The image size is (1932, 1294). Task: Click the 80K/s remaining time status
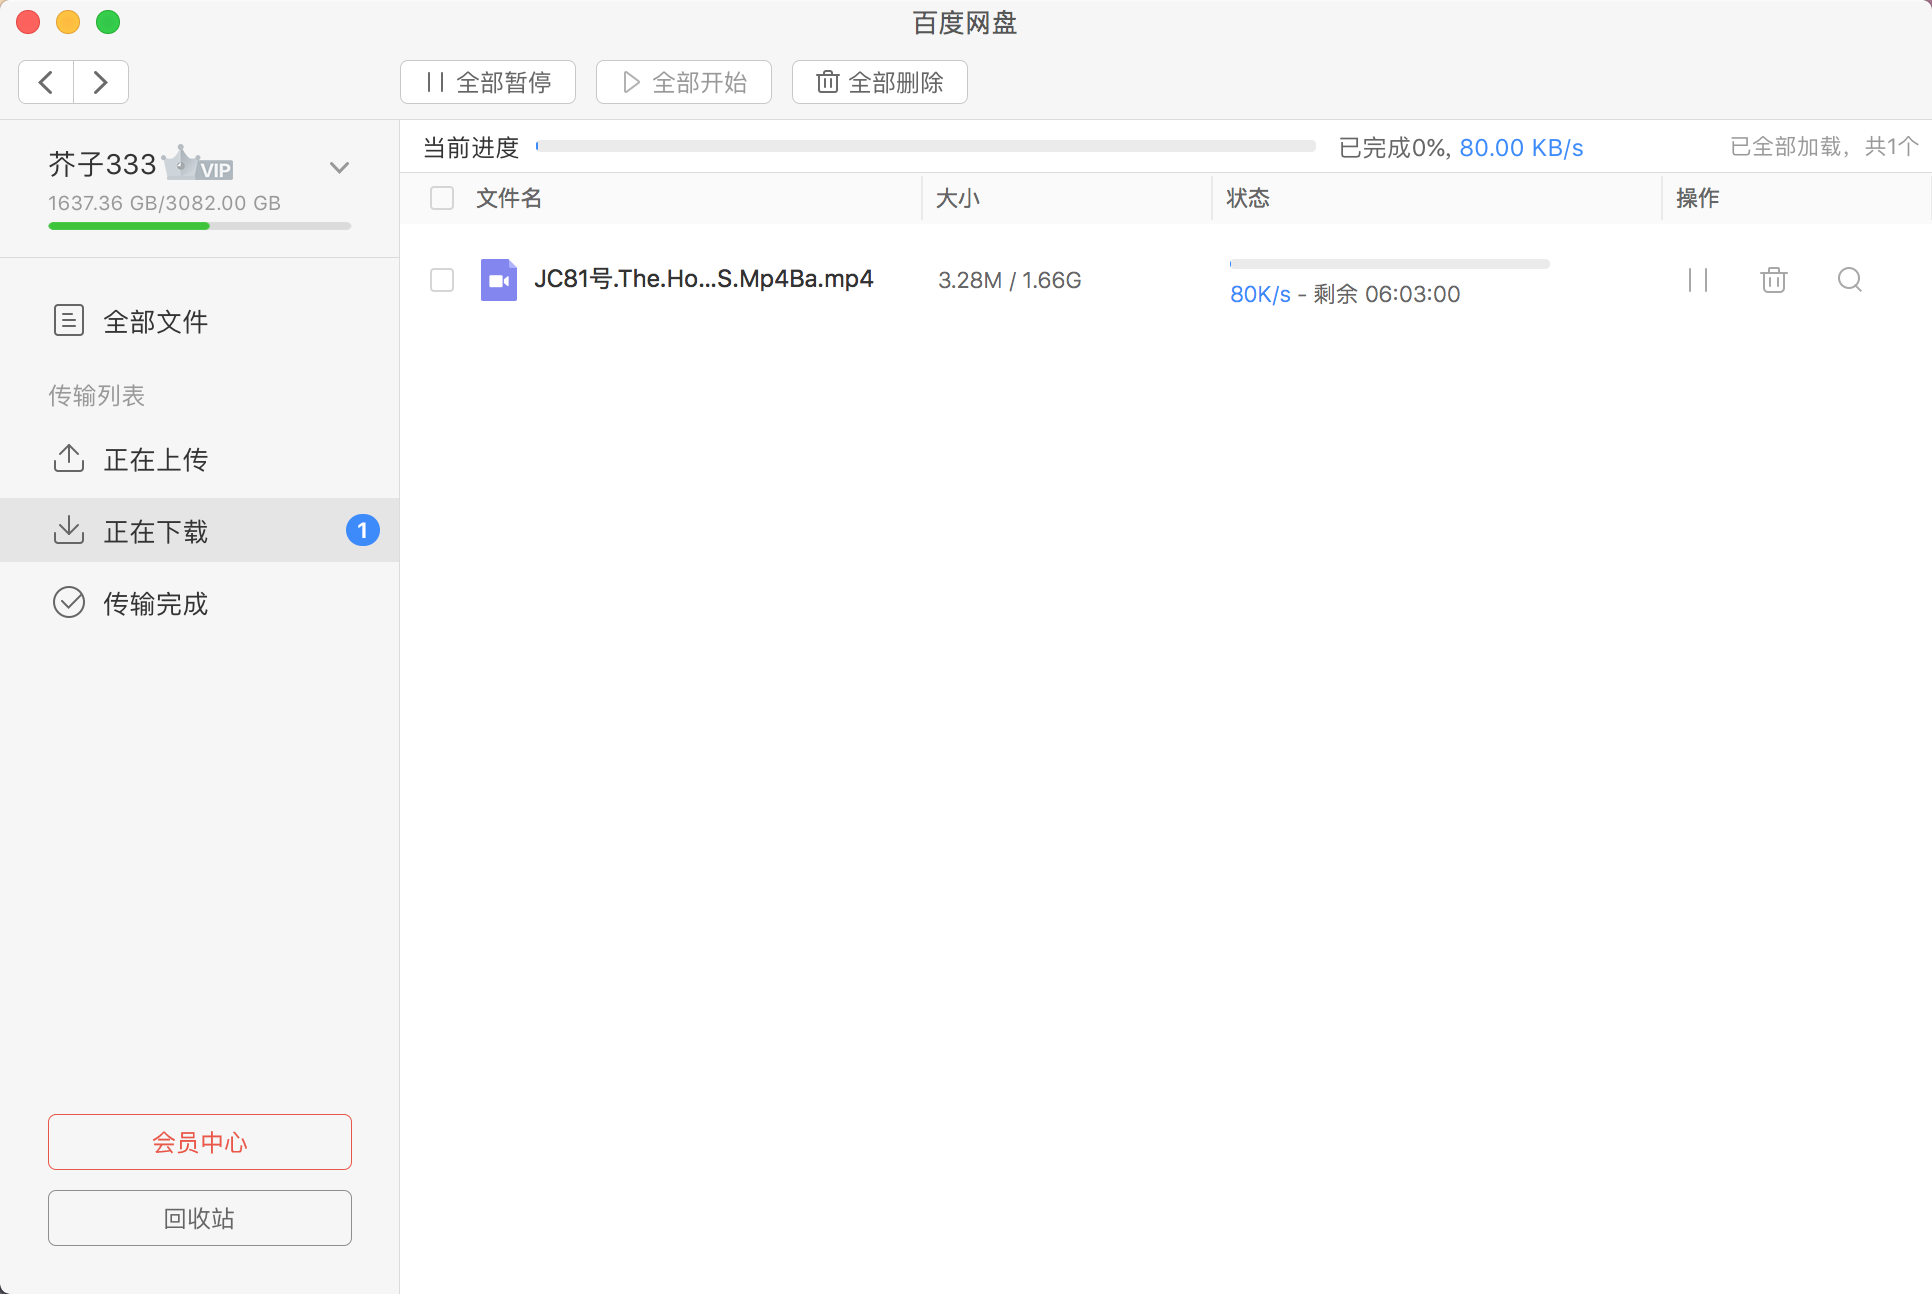1345,294
